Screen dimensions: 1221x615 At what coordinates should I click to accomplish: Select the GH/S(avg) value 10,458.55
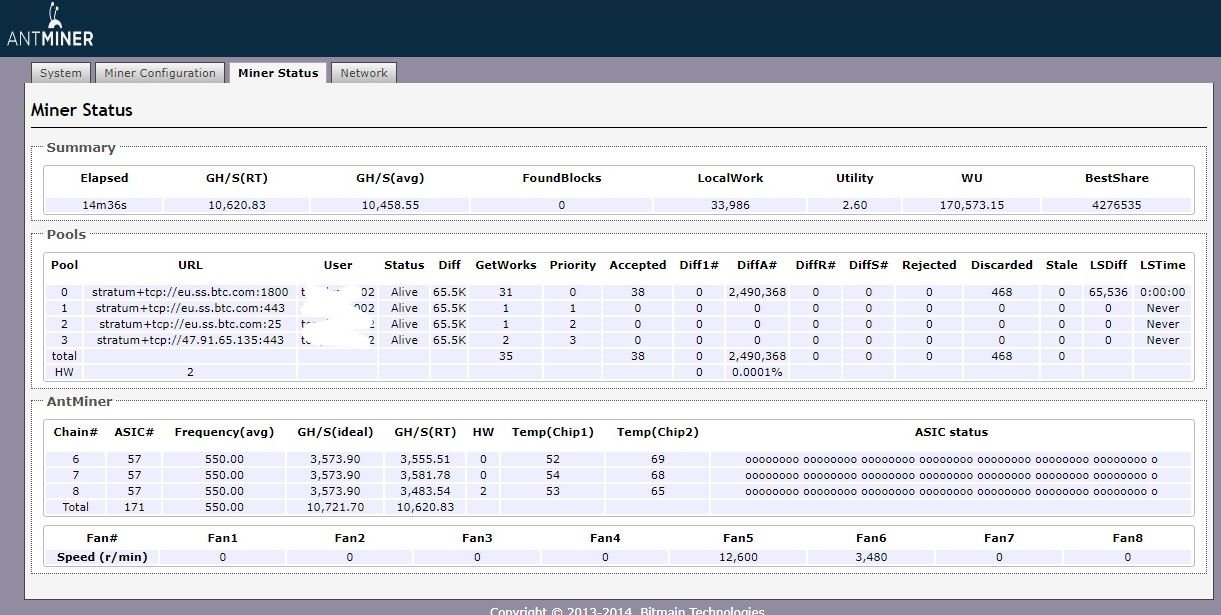pyautogui.click(x=390, y=205)
